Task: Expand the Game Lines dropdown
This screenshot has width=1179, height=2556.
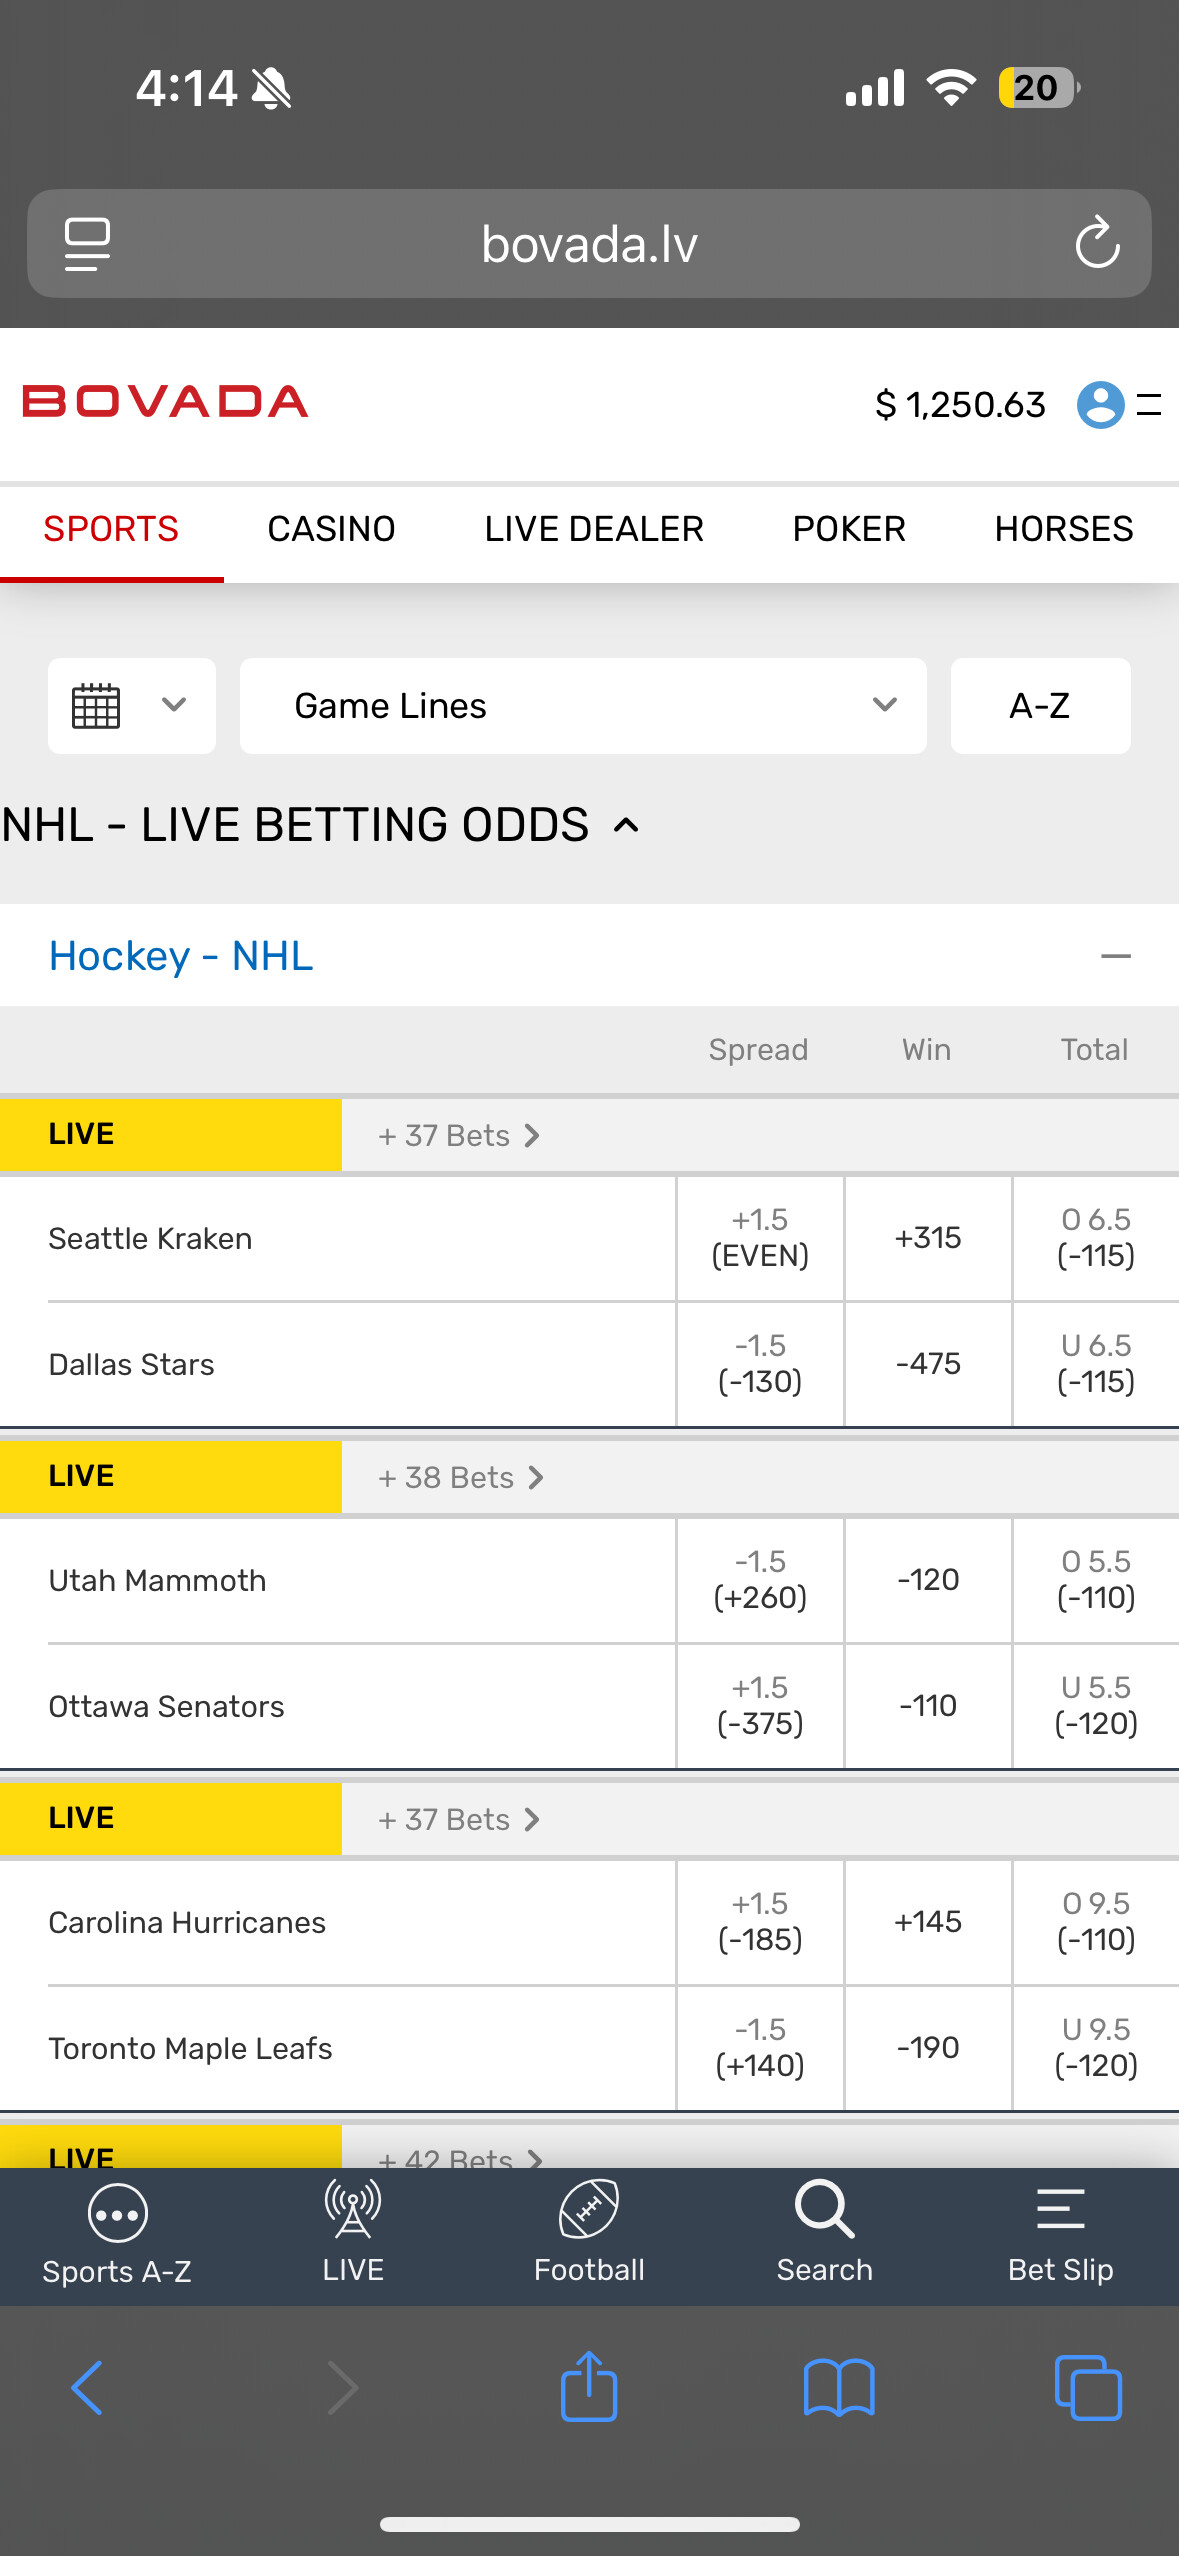Action: tap(583, 706)
